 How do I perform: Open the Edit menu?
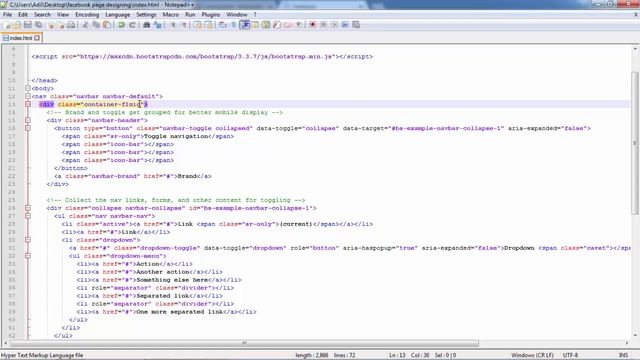point(23,15)
